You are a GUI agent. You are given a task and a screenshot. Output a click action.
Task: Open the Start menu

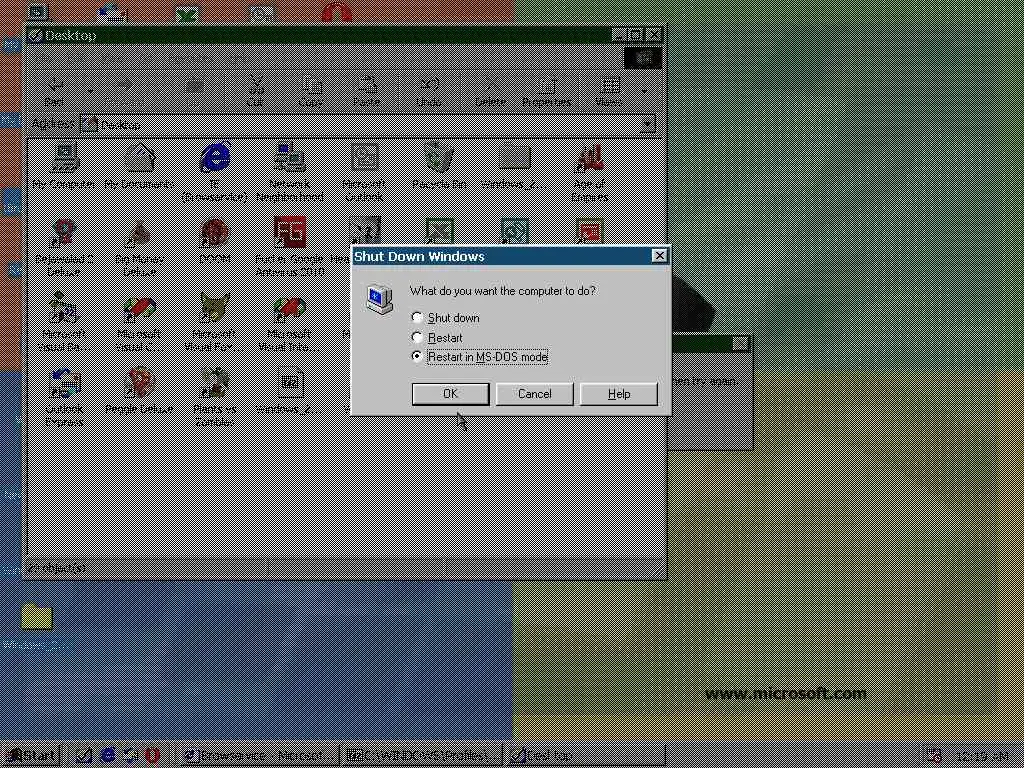(31, 756)
